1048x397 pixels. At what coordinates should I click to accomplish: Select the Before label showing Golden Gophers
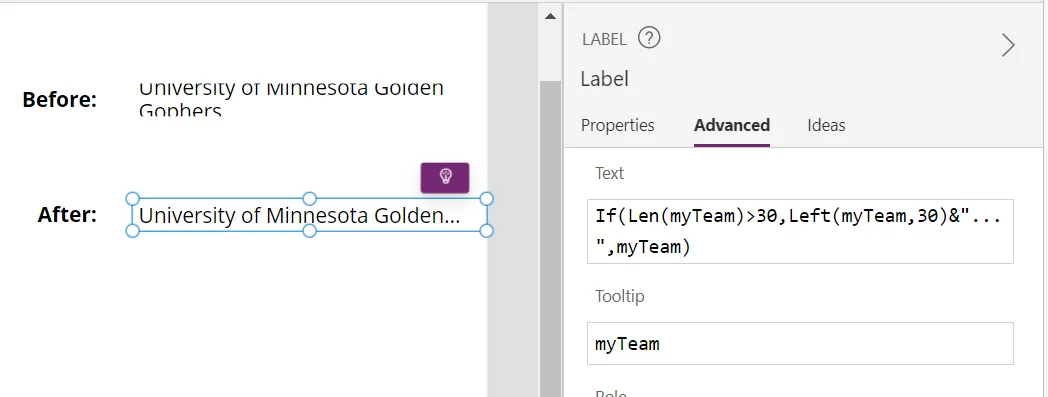(291, 99)
